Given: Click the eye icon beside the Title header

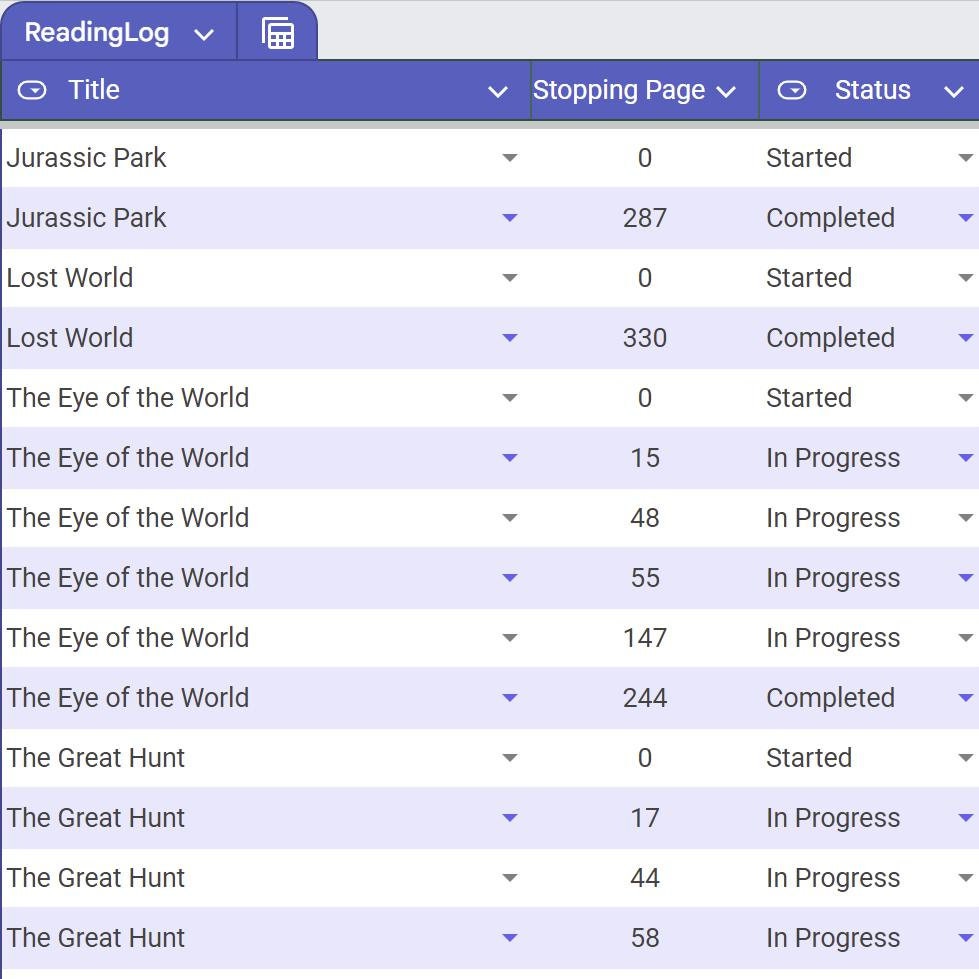Looking at the screenshot, I should coord(32,90).
